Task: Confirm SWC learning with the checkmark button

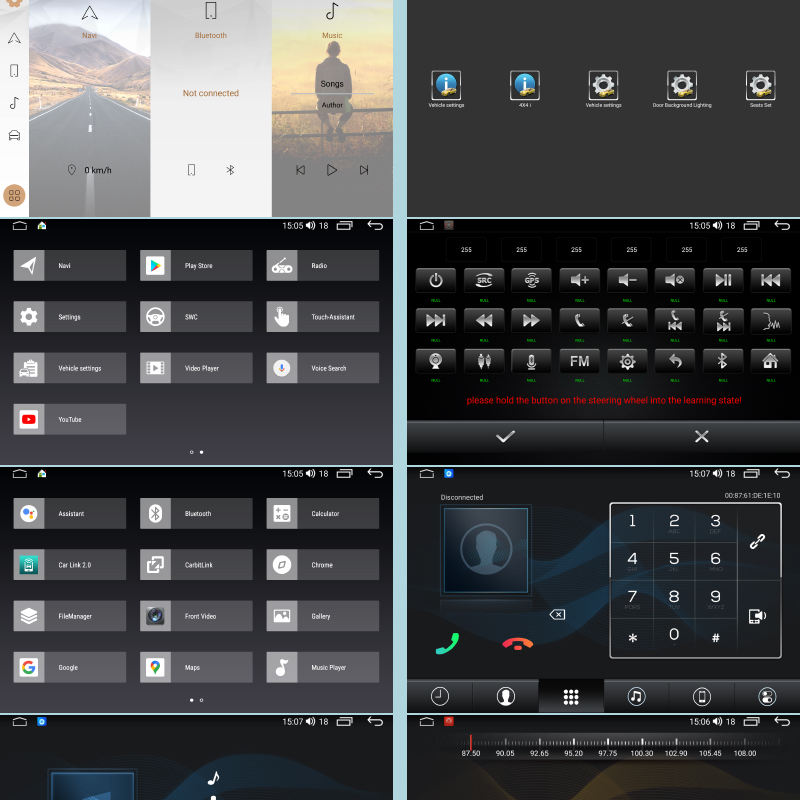Action: (505, 437)
